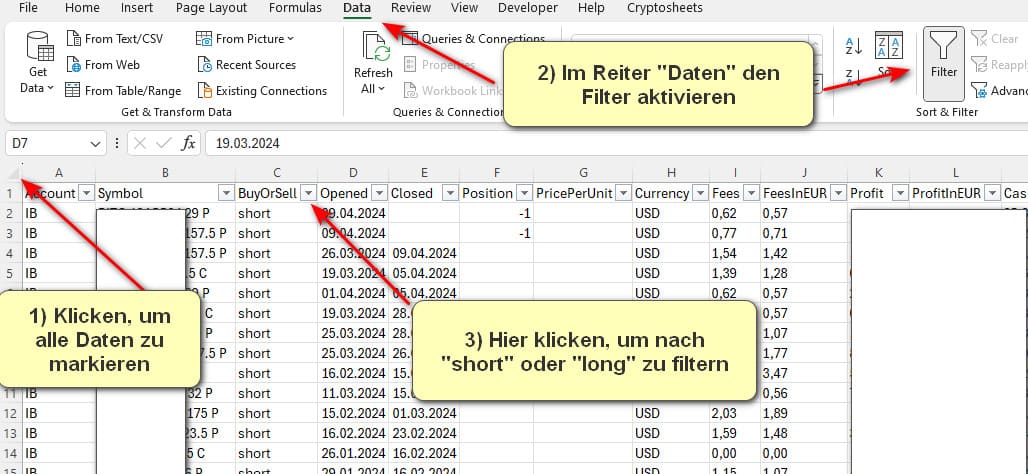
Task: Open Recent Sources
Action: pyautogui.click(x=247, y=64)
